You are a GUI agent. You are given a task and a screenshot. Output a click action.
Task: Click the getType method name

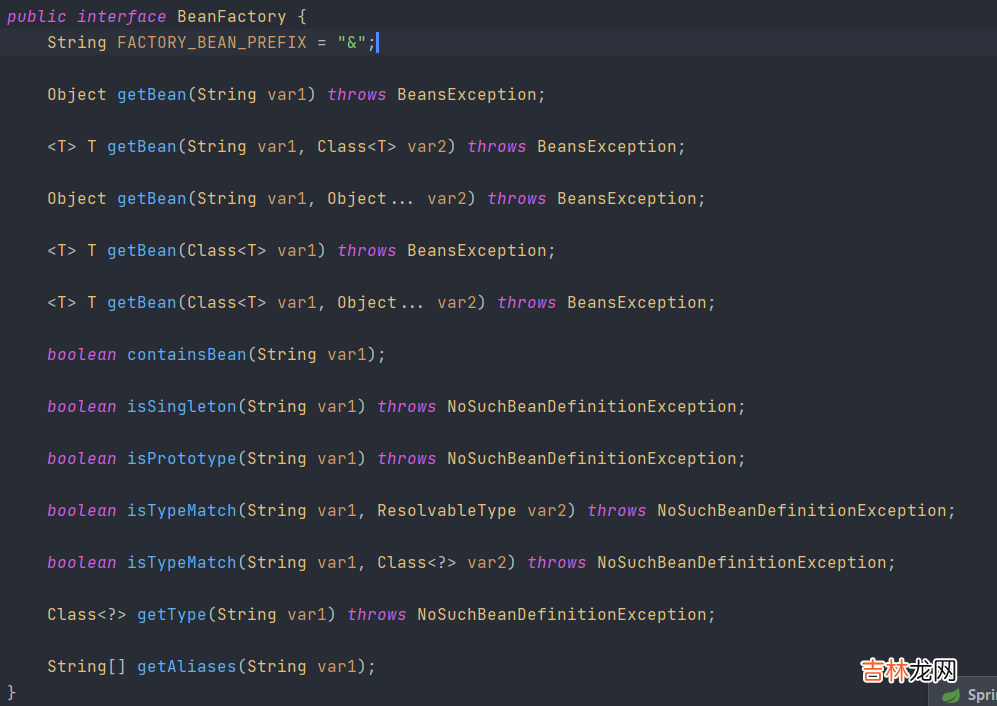[171, 614]
